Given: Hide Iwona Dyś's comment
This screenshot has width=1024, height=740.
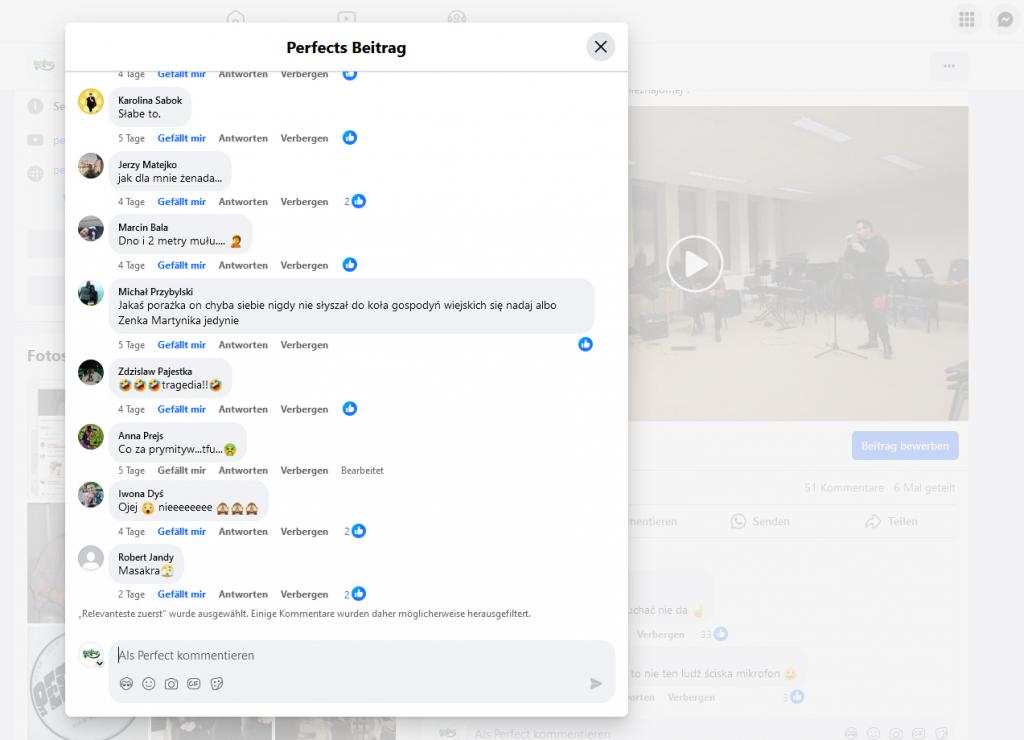Looking at the screenshot, I should (304, 532).
